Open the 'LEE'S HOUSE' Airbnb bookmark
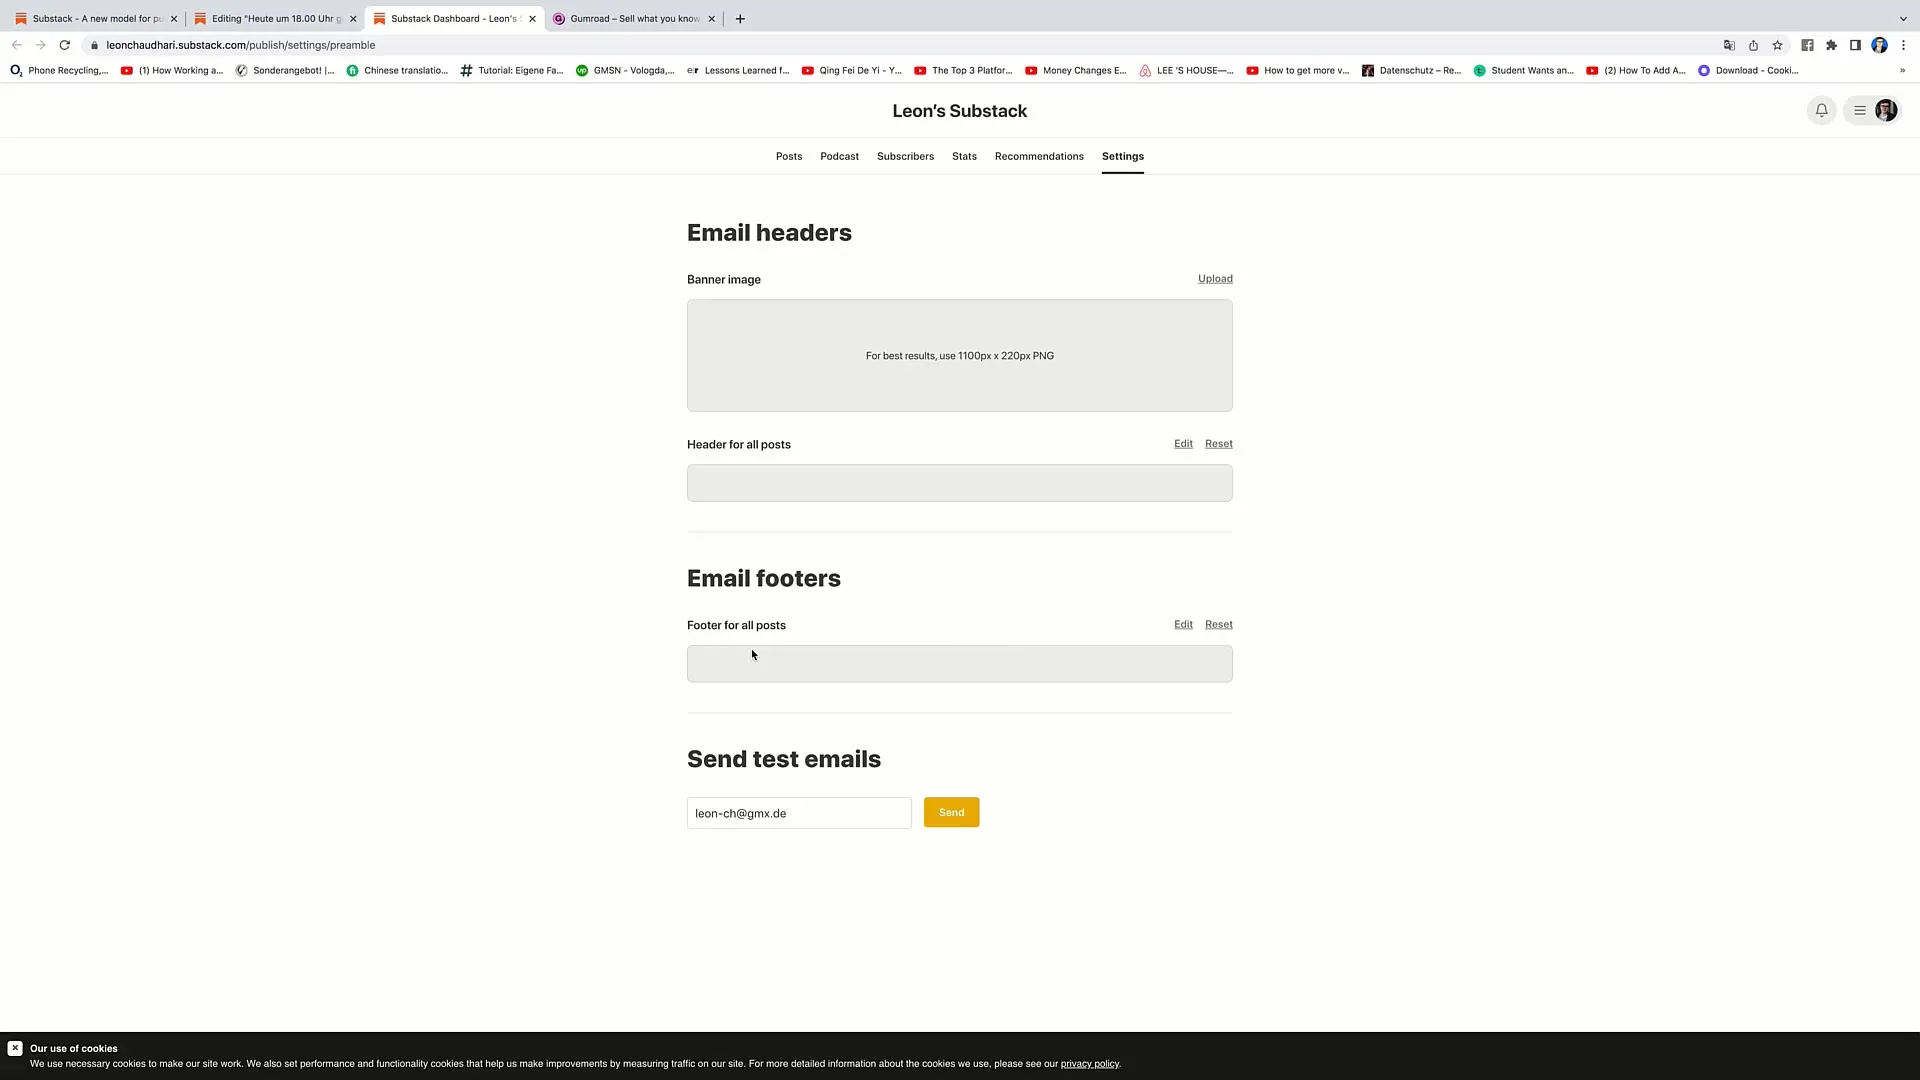Viewport: 1920px width, 1080px height. point(1186,70)
